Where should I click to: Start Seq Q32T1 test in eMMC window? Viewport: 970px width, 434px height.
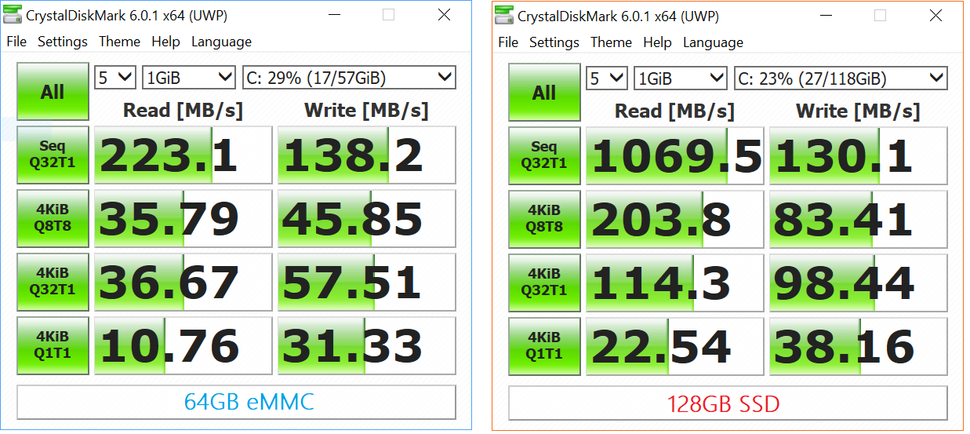tap(53, 155)
